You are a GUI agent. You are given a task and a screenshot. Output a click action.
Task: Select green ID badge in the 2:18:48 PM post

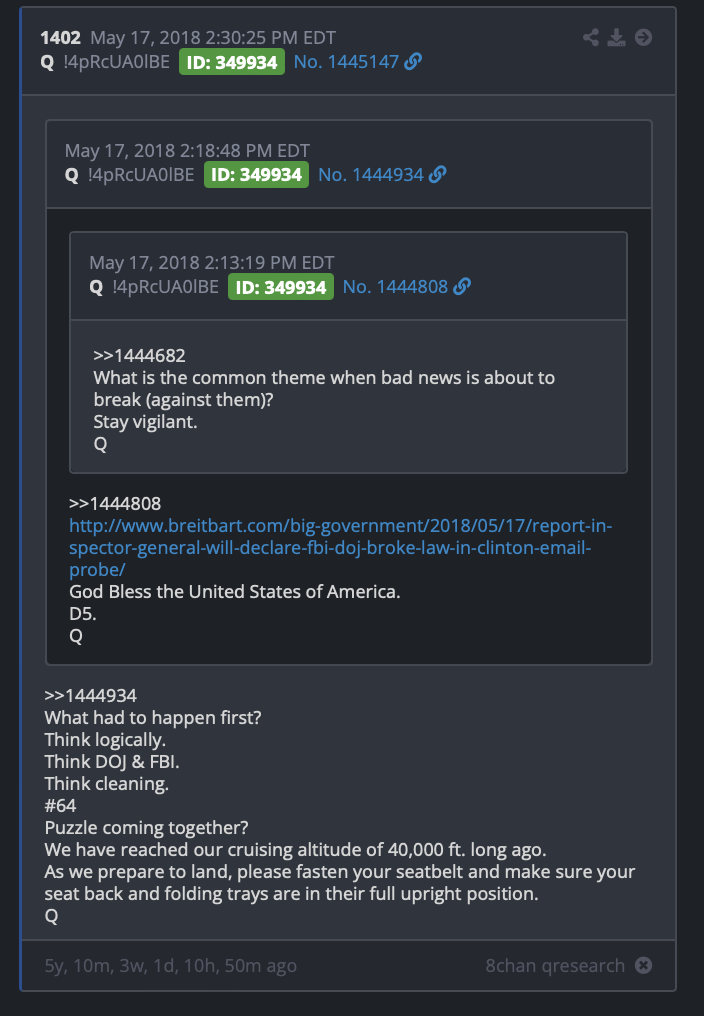click(256, 175)
